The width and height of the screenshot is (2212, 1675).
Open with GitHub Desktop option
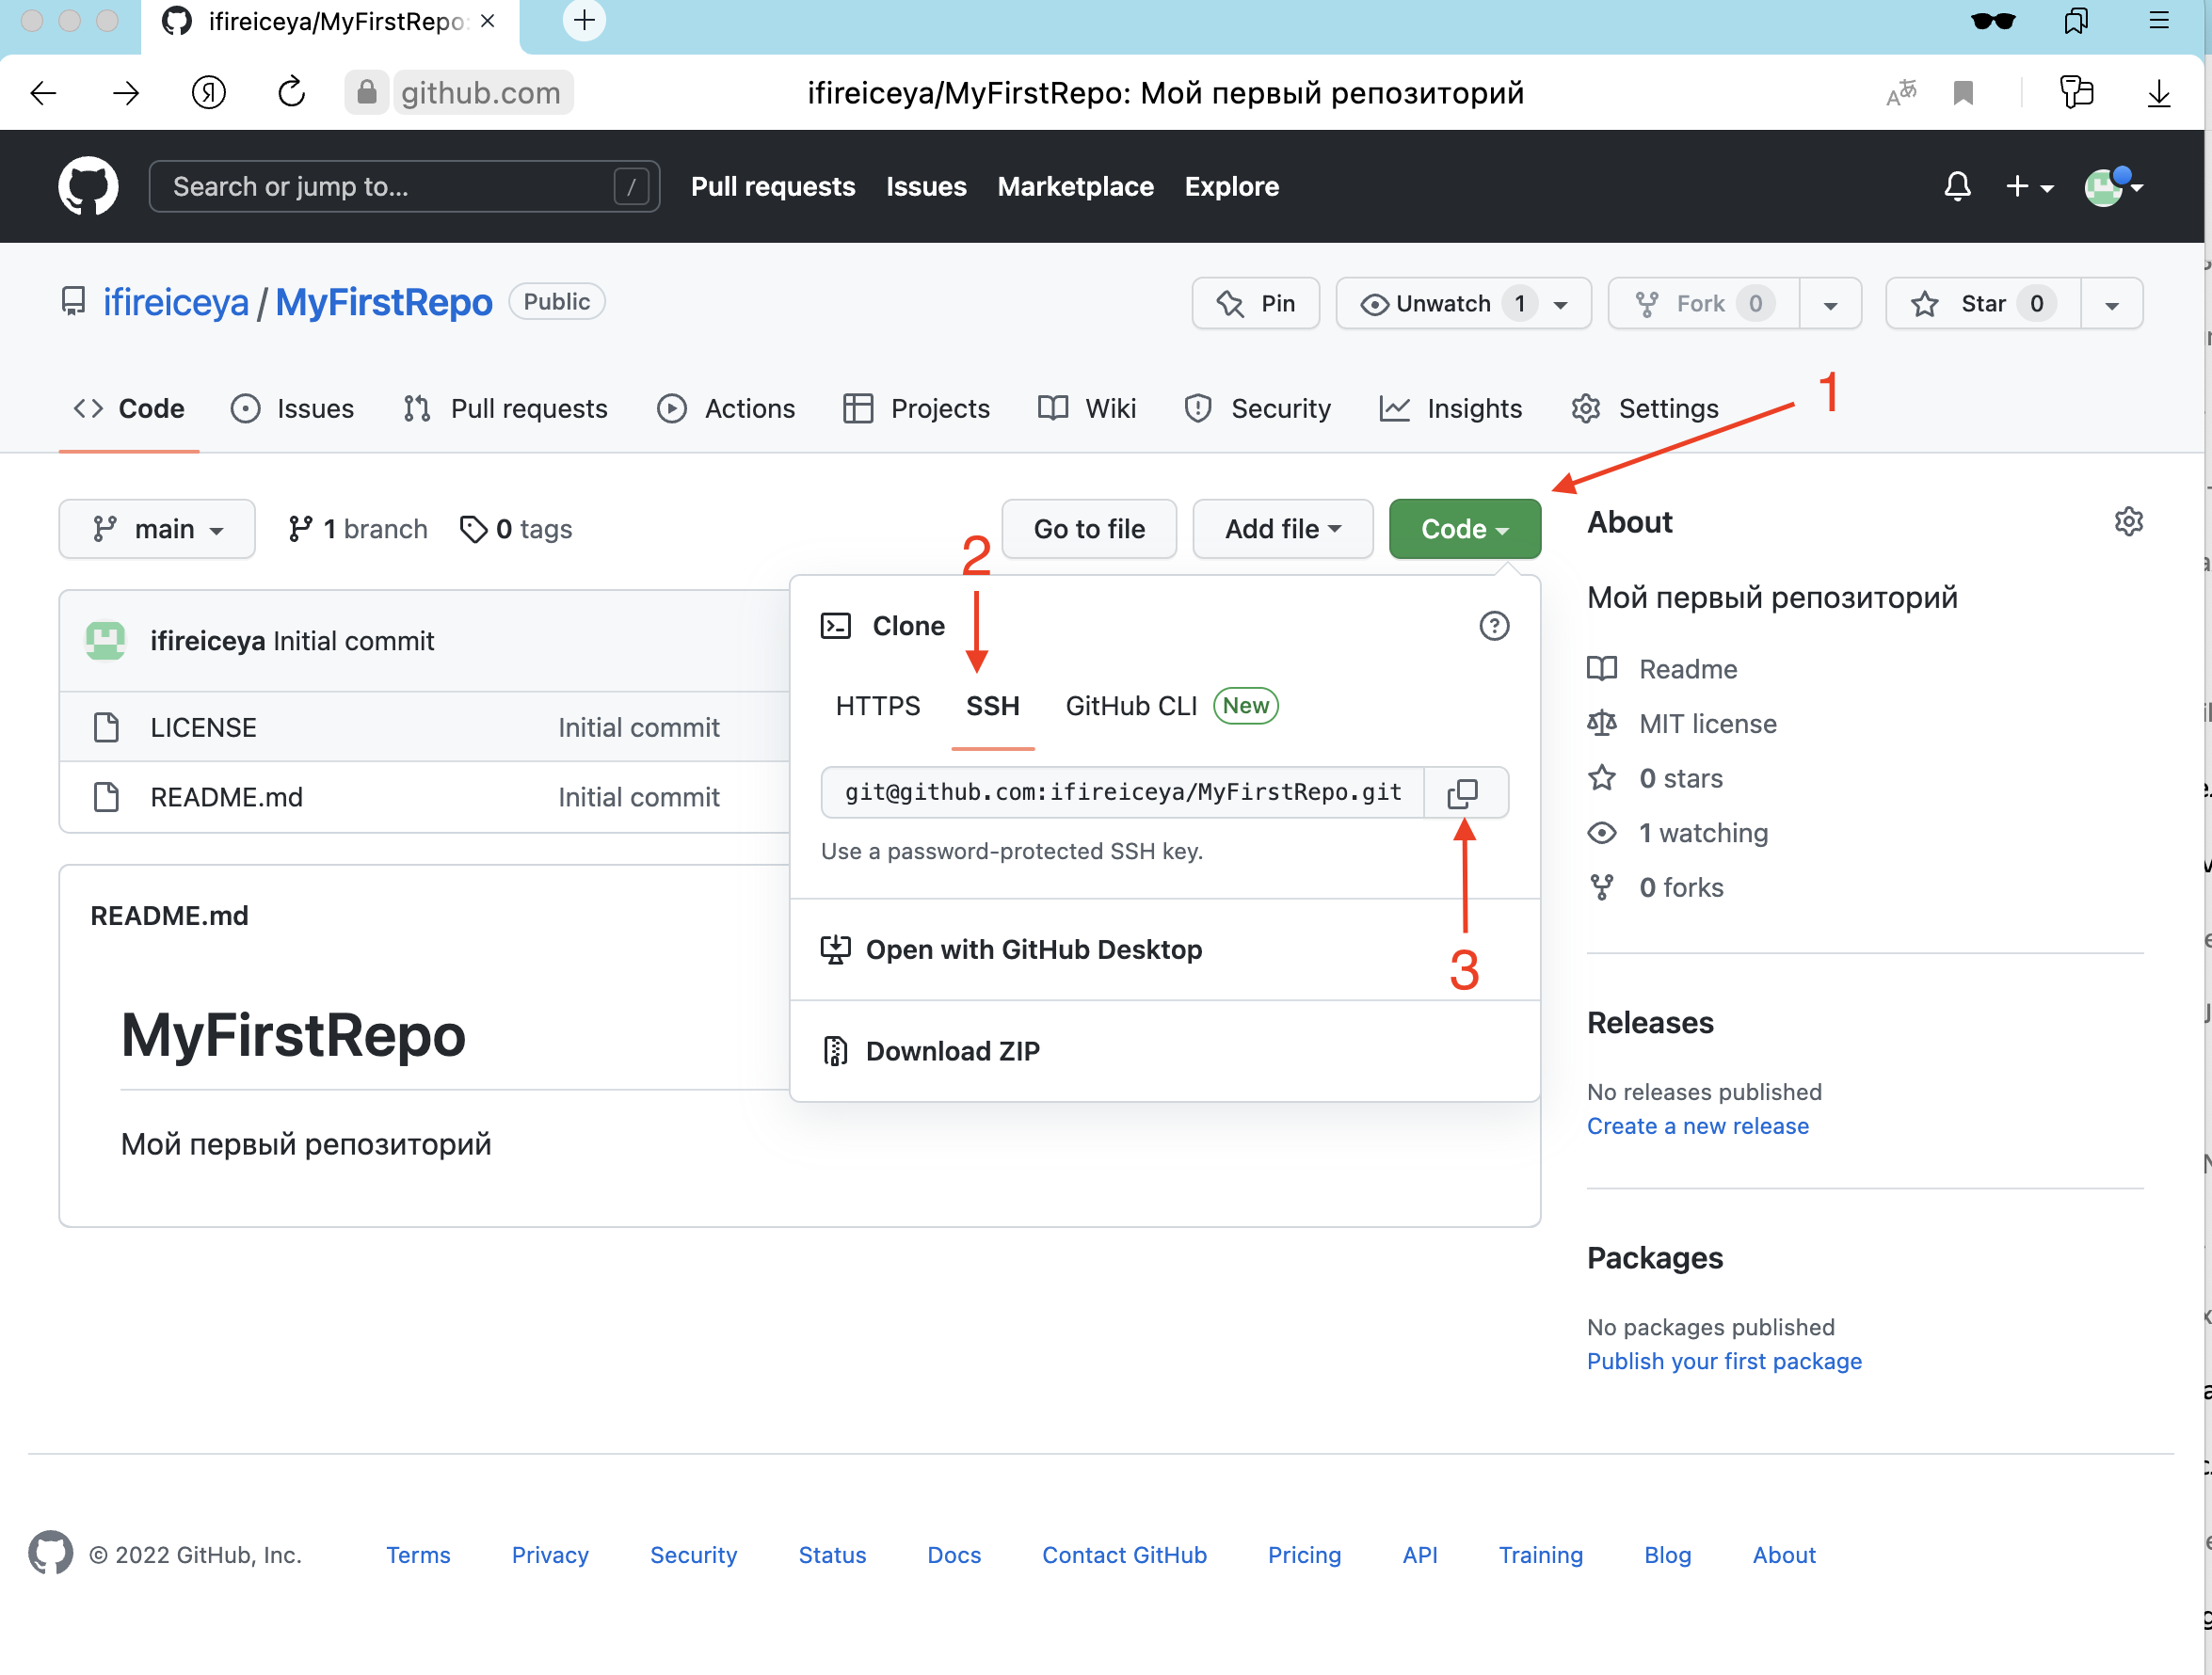[x=1033, y=949]
